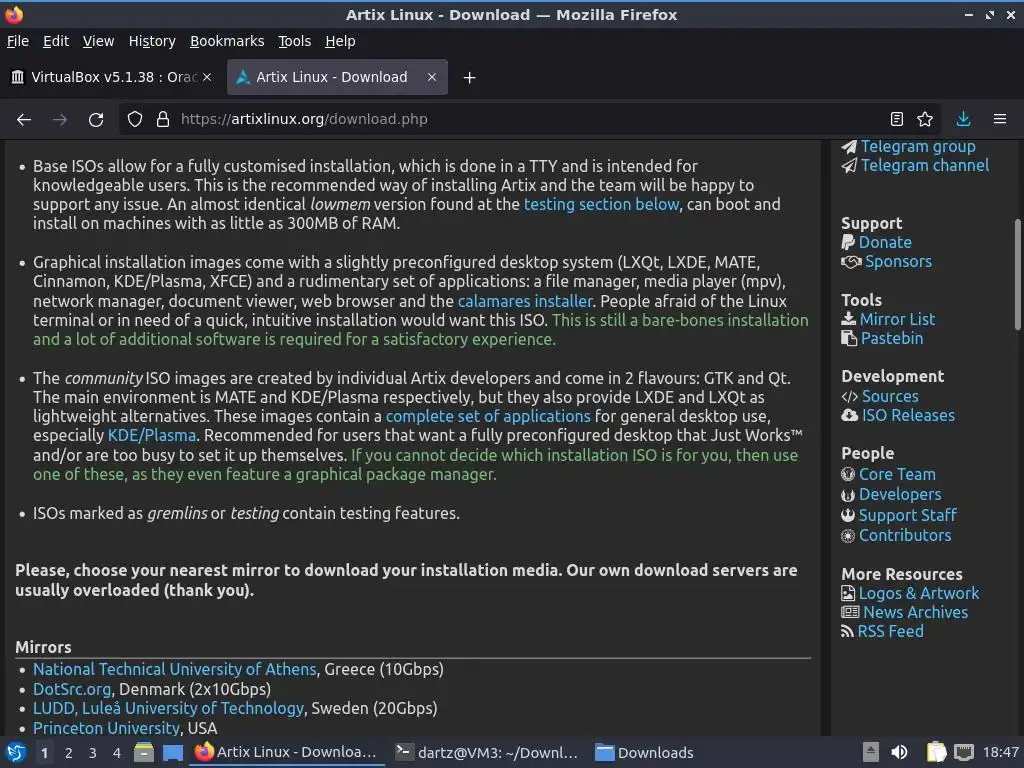
Task: Open the Firefox downloads panel
Action: point(963,119)
